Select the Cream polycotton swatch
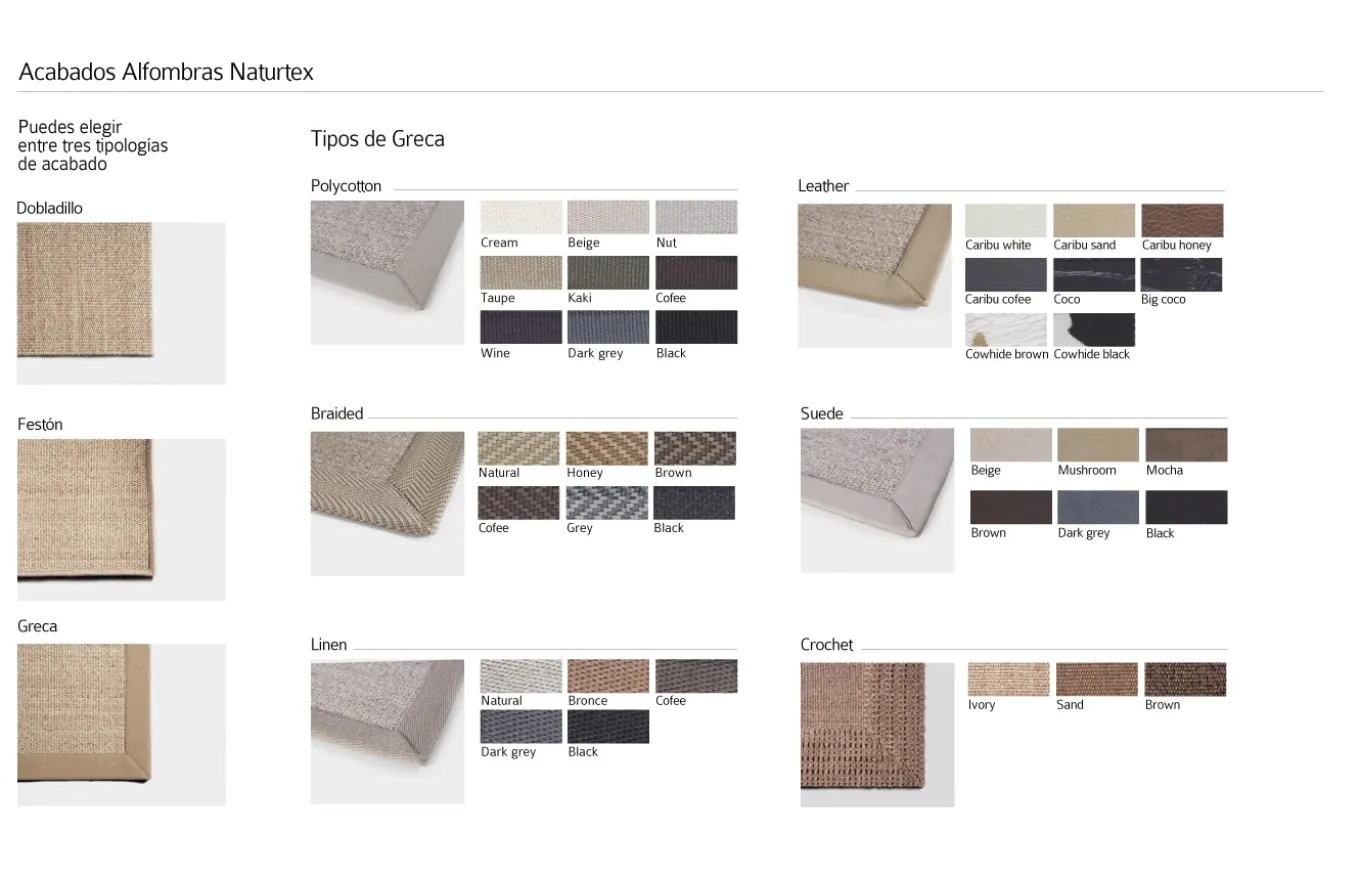The width and height of the screenshot is (1360, 875). (x=521, y=217)
